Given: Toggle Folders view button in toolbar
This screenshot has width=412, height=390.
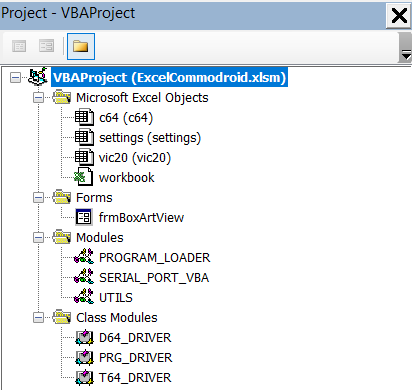Looking at the screenshot, I should point(81,46).
